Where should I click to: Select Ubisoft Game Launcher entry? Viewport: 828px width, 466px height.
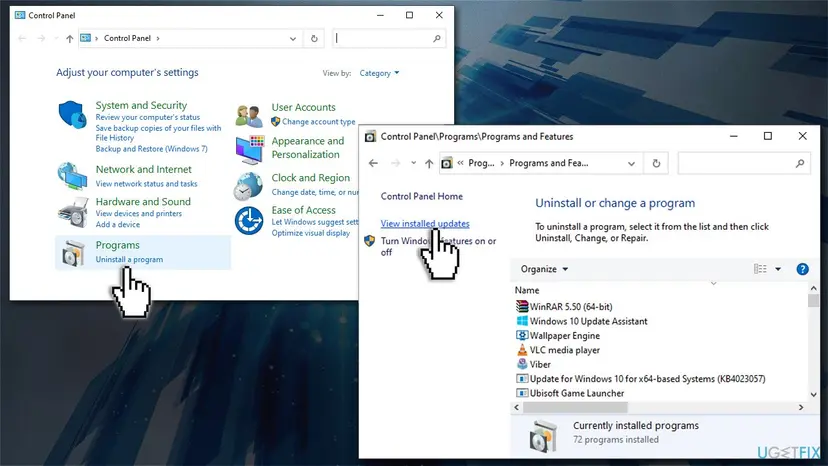click(577, 393)
